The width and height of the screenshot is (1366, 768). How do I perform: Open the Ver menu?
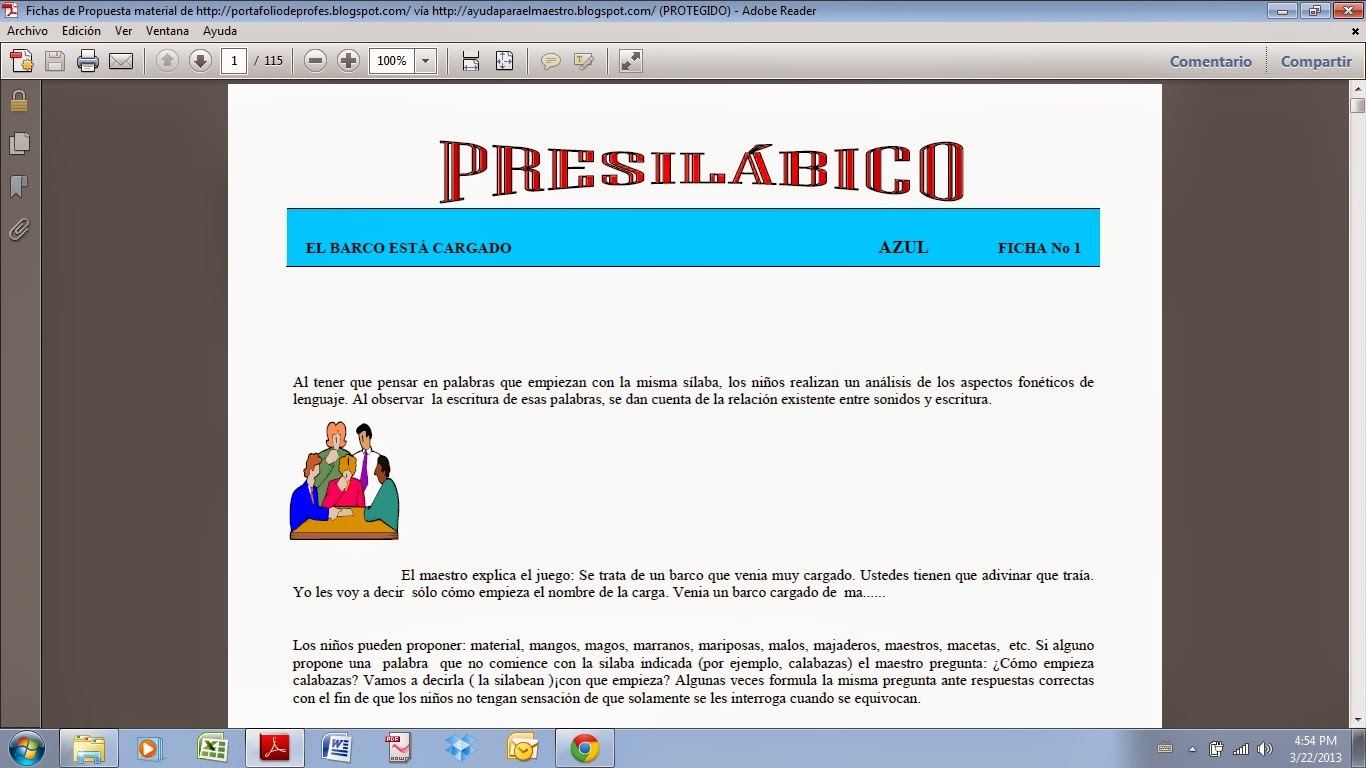tap(123, 31)
